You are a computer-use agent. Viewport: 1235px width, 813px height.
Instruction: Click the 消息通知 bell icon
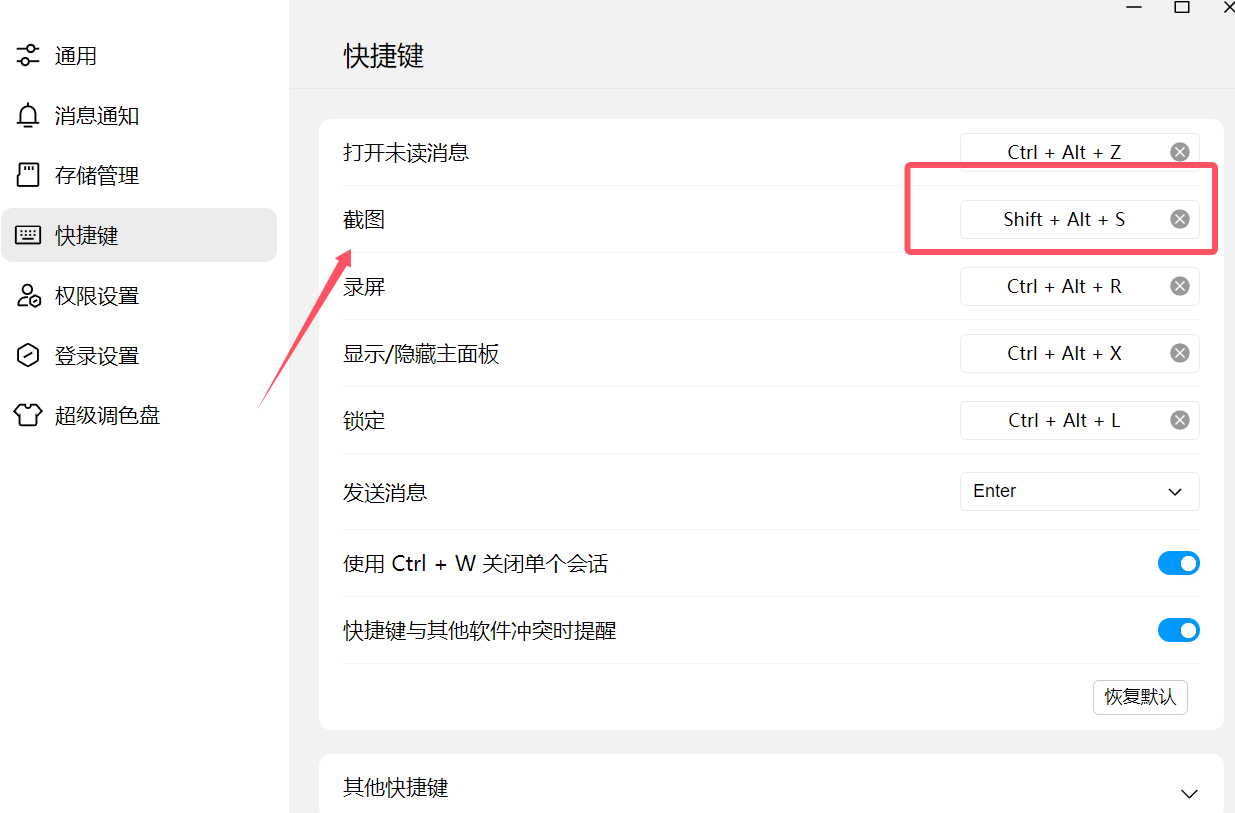point(28,116)
